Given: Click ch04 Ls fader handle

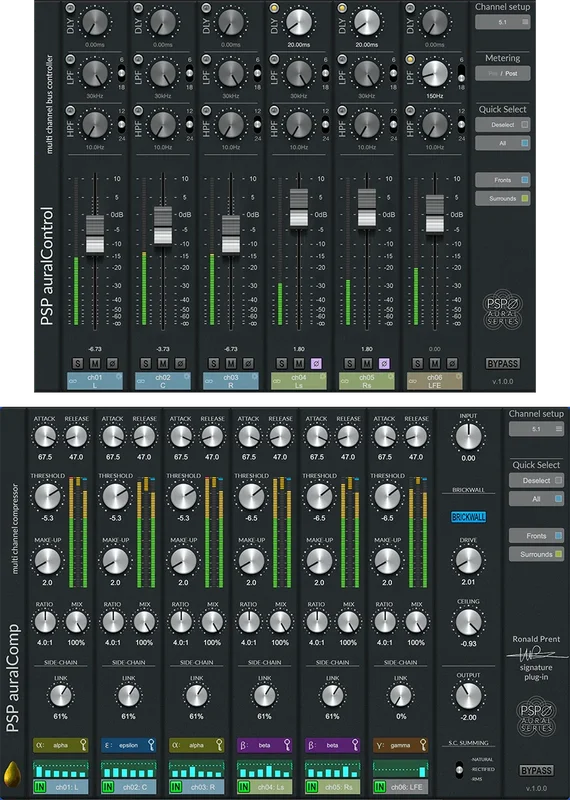Looking at the screenshot, I should (x=299, y=208).
